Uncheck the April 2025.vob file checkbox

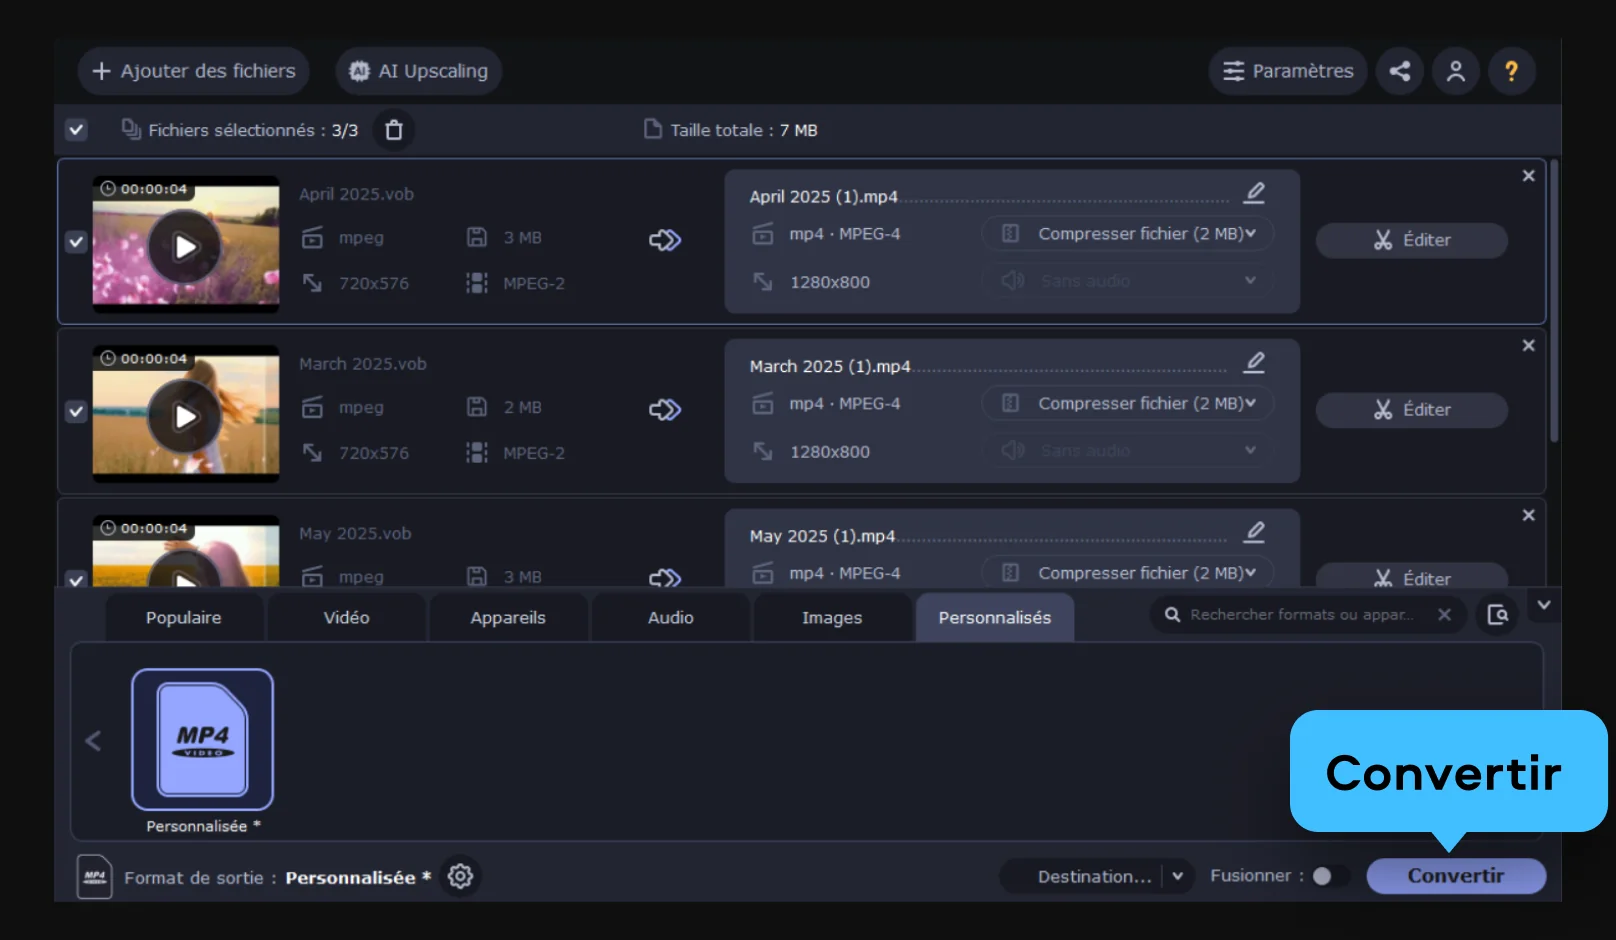click(x=76, y=242)
